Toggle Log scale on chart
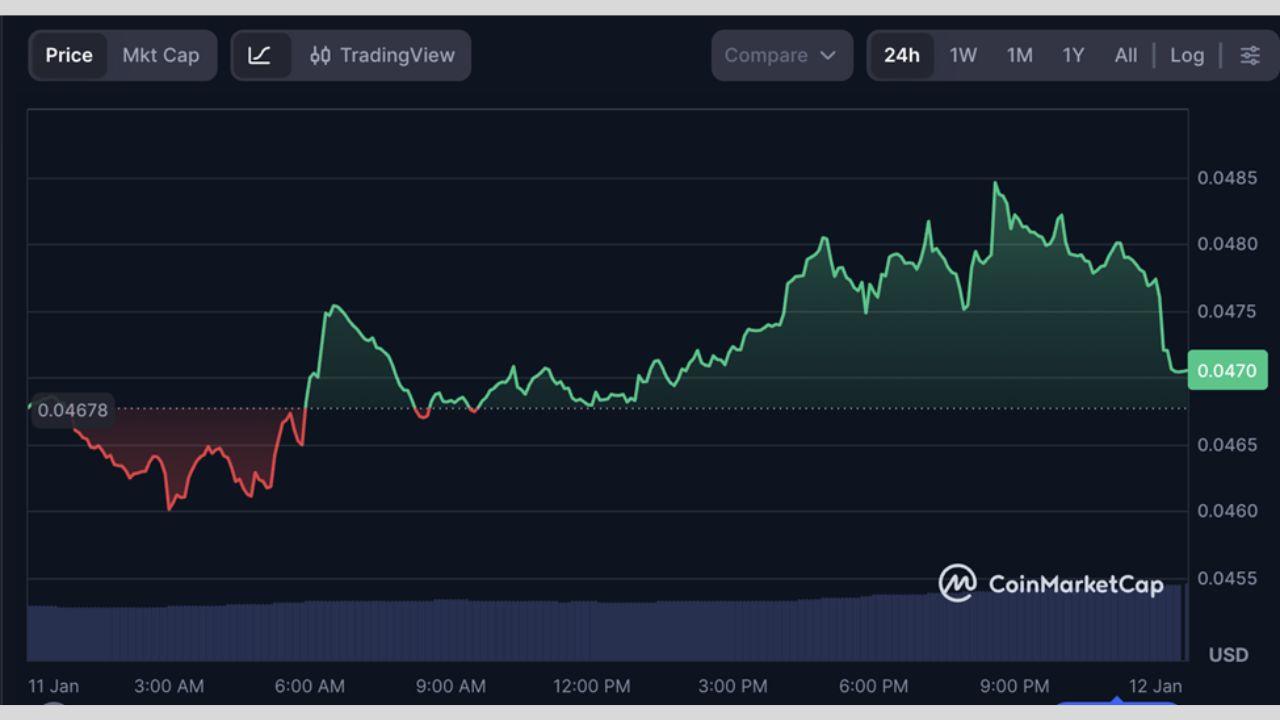The height and width of the screenshot is (720, 1280). click(x=1187, y=55)
